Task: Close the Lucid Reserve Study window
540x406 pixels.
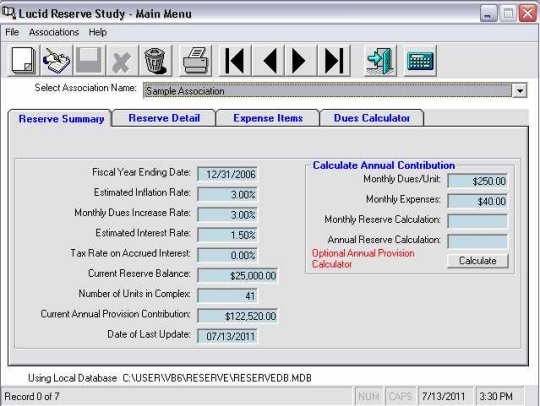Action: (528, 14)
